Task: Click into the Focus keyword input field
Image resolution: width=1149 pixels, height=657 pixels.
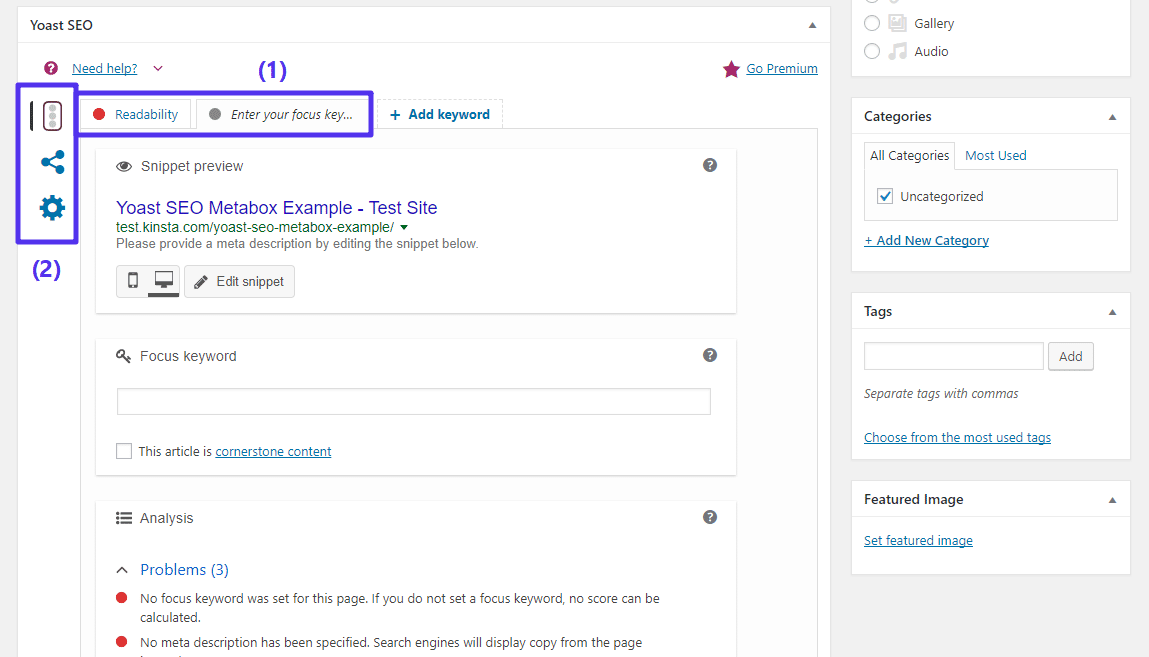Action: pos(414,401)
